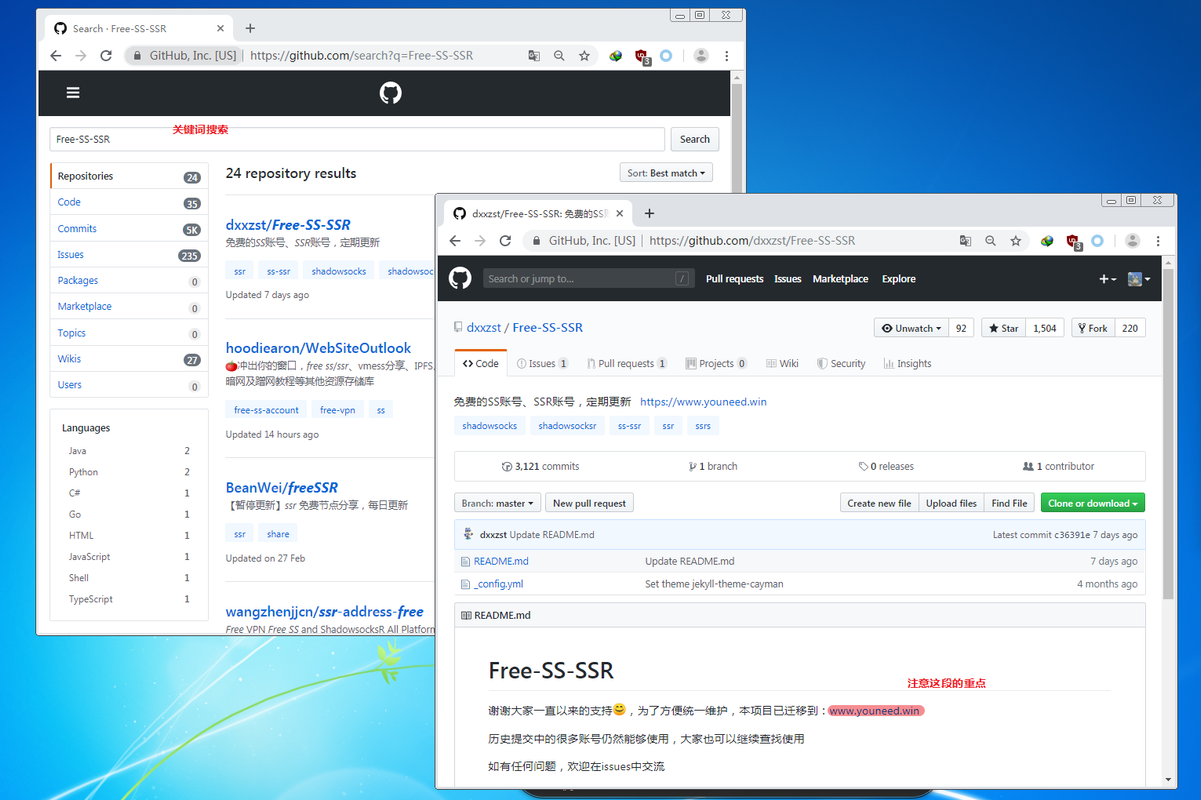The image size is (1201, 800).
Task: Reload the GitHub search page
Action: (x=106, y=56)
